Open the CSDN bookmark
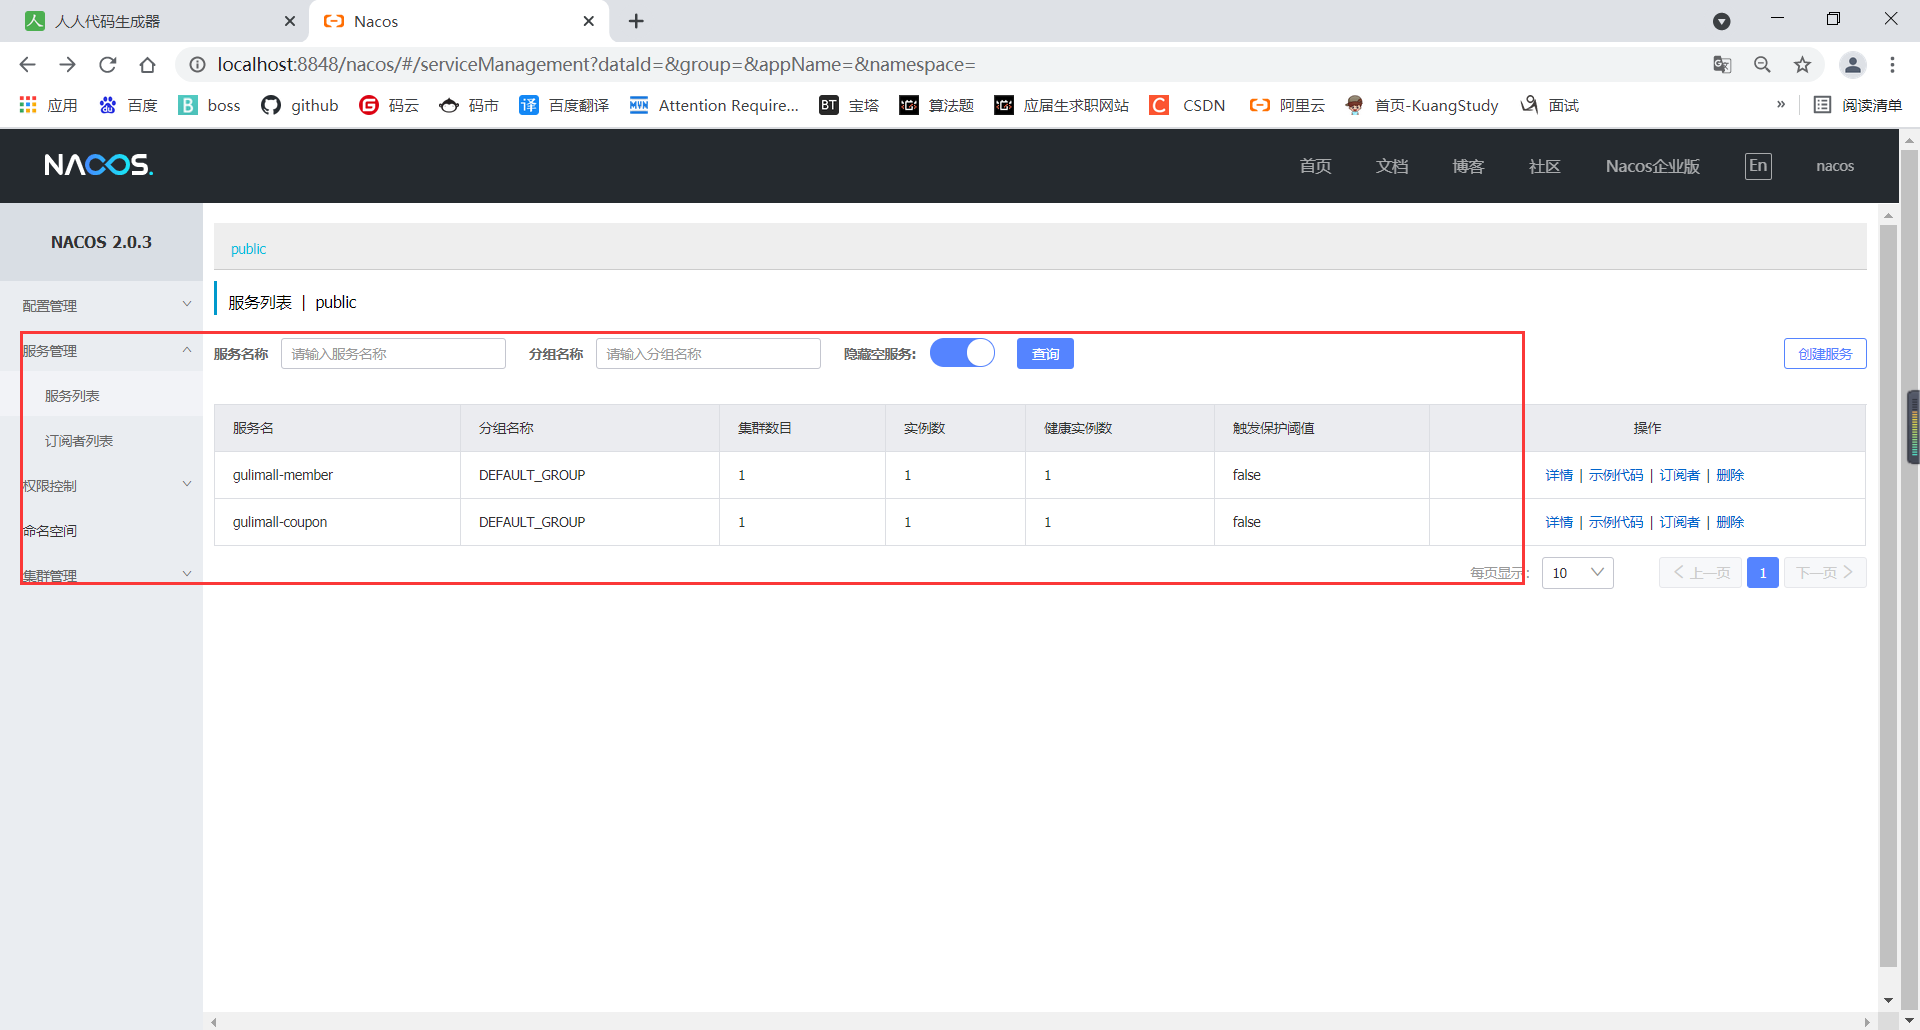Image resolution: width=1920 pixels, height=1030 pixels. click(1187, 105)
